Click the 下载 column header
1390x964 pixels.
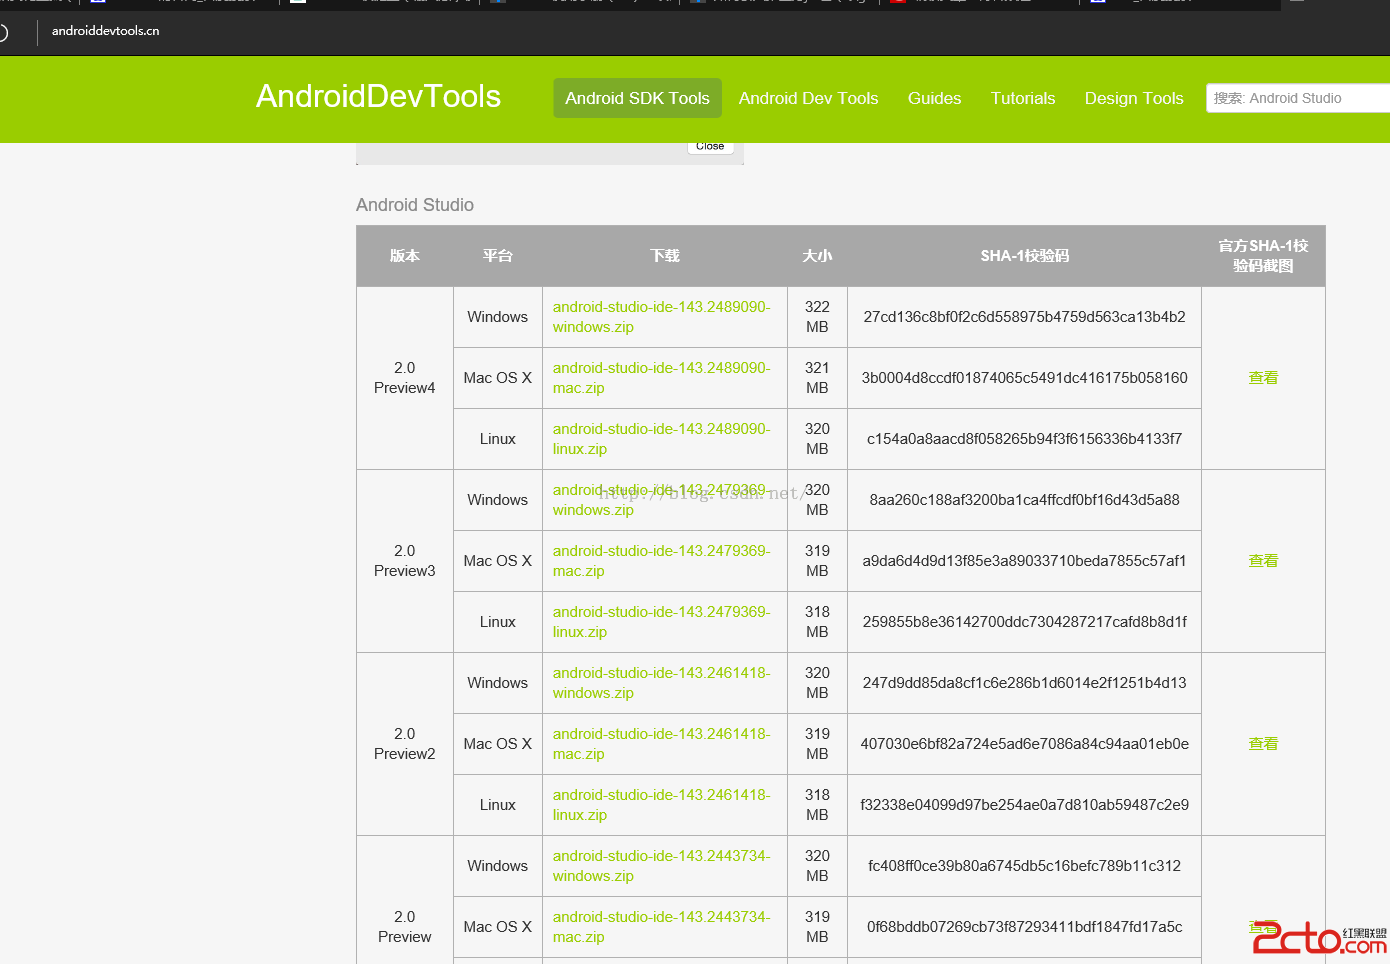tap(665, 256)
